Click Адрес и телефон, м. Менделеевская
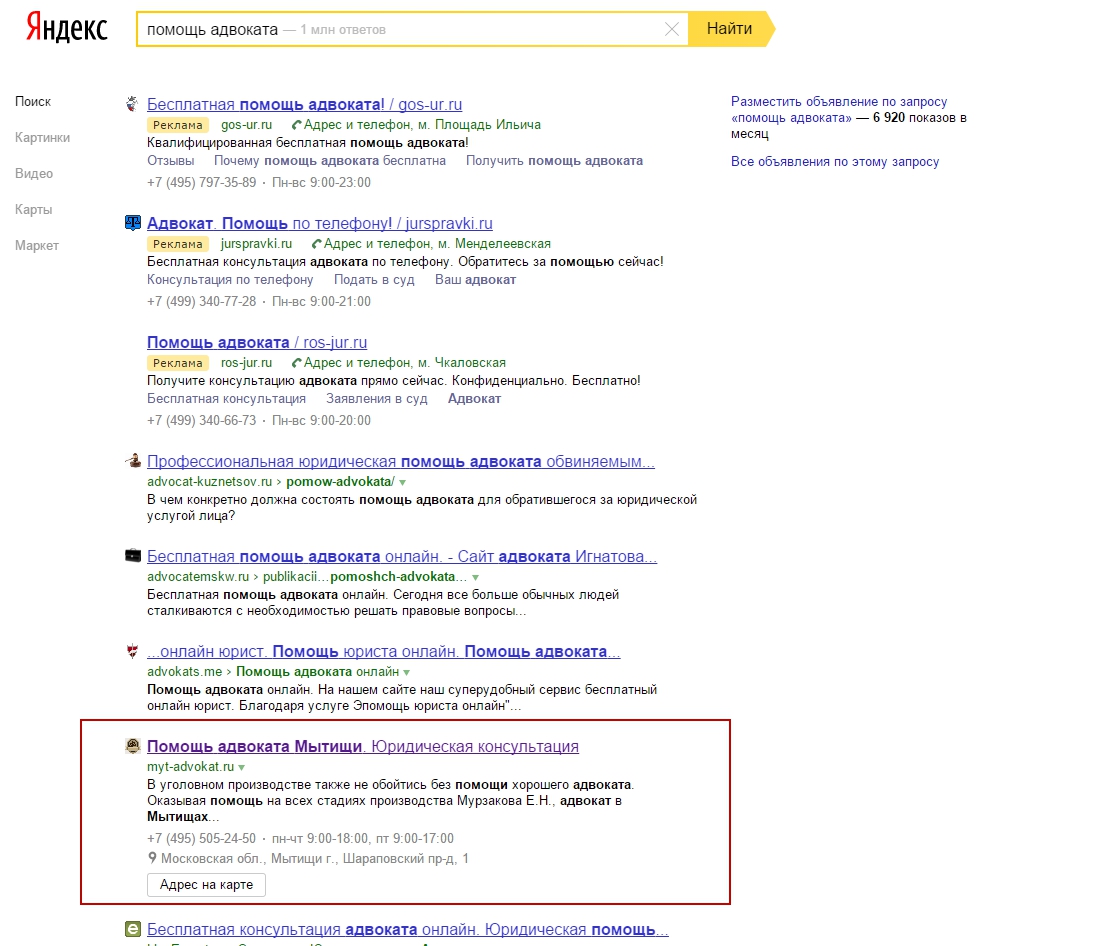This screenshot has width=1101, height=946. coord(437,244)
